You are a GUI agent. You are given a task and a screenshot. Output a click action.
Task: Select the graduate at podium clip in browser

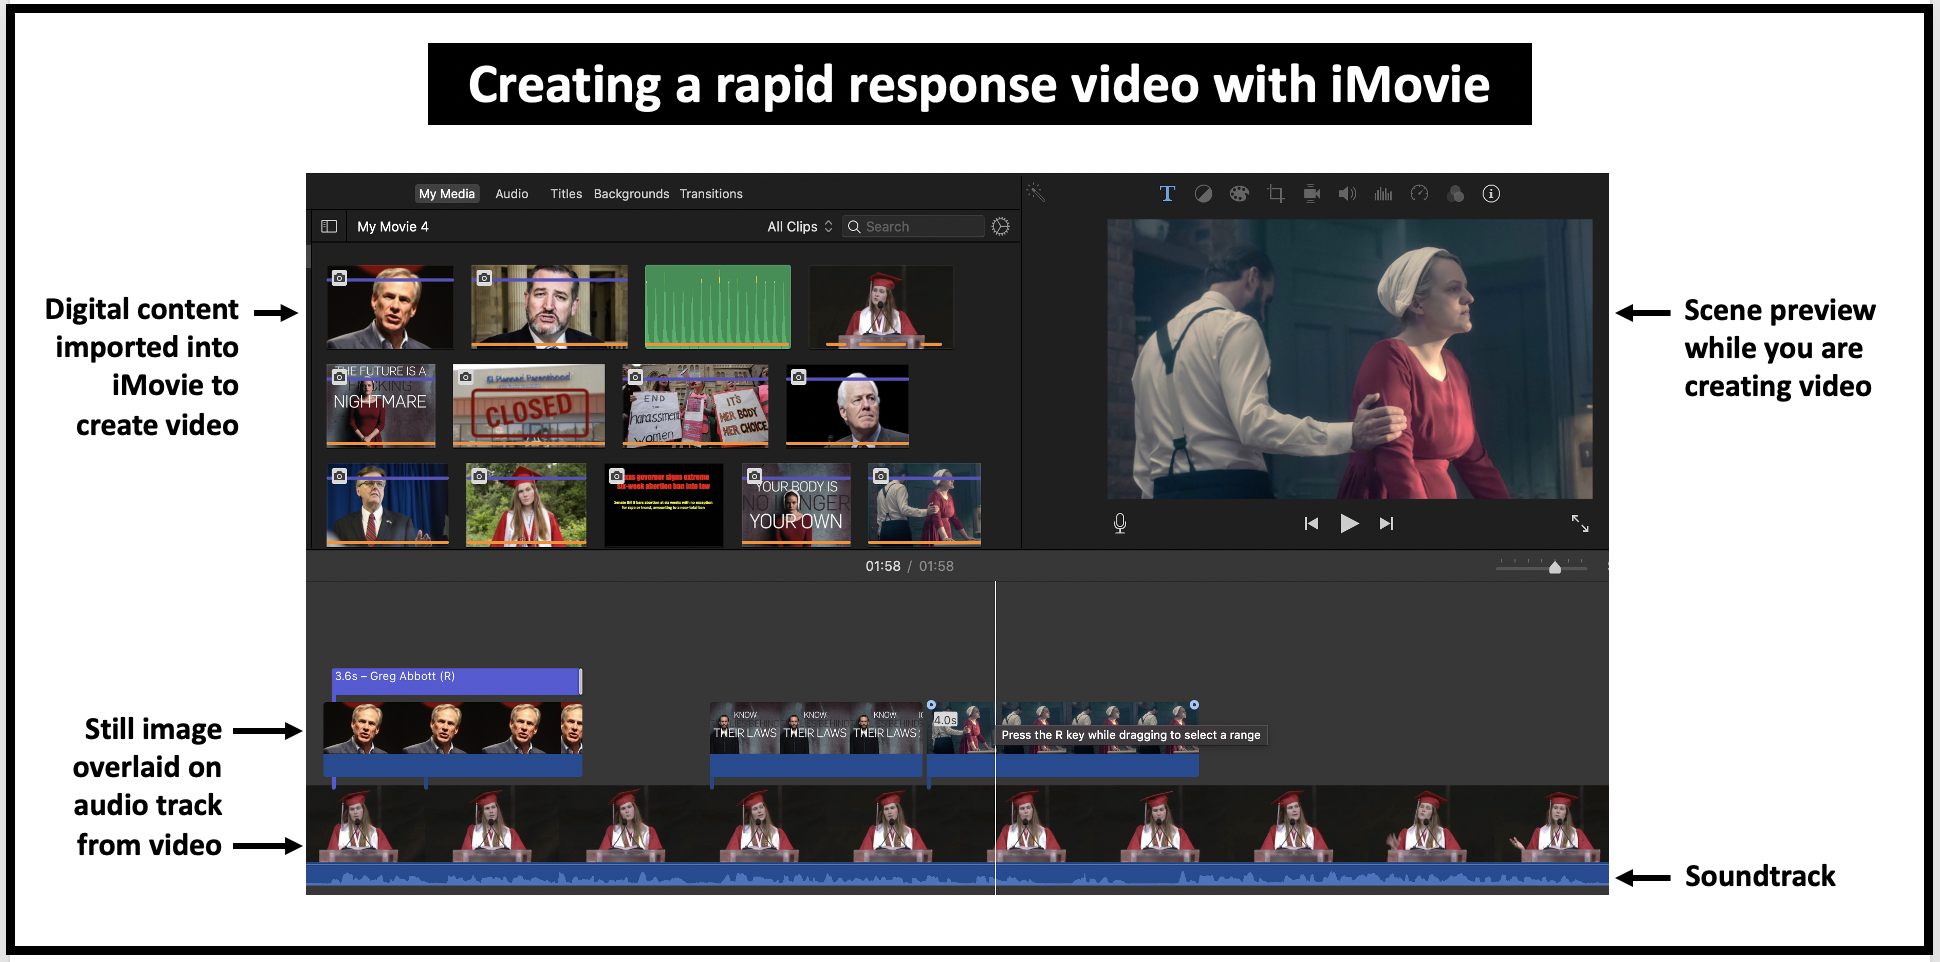point(880,306)
